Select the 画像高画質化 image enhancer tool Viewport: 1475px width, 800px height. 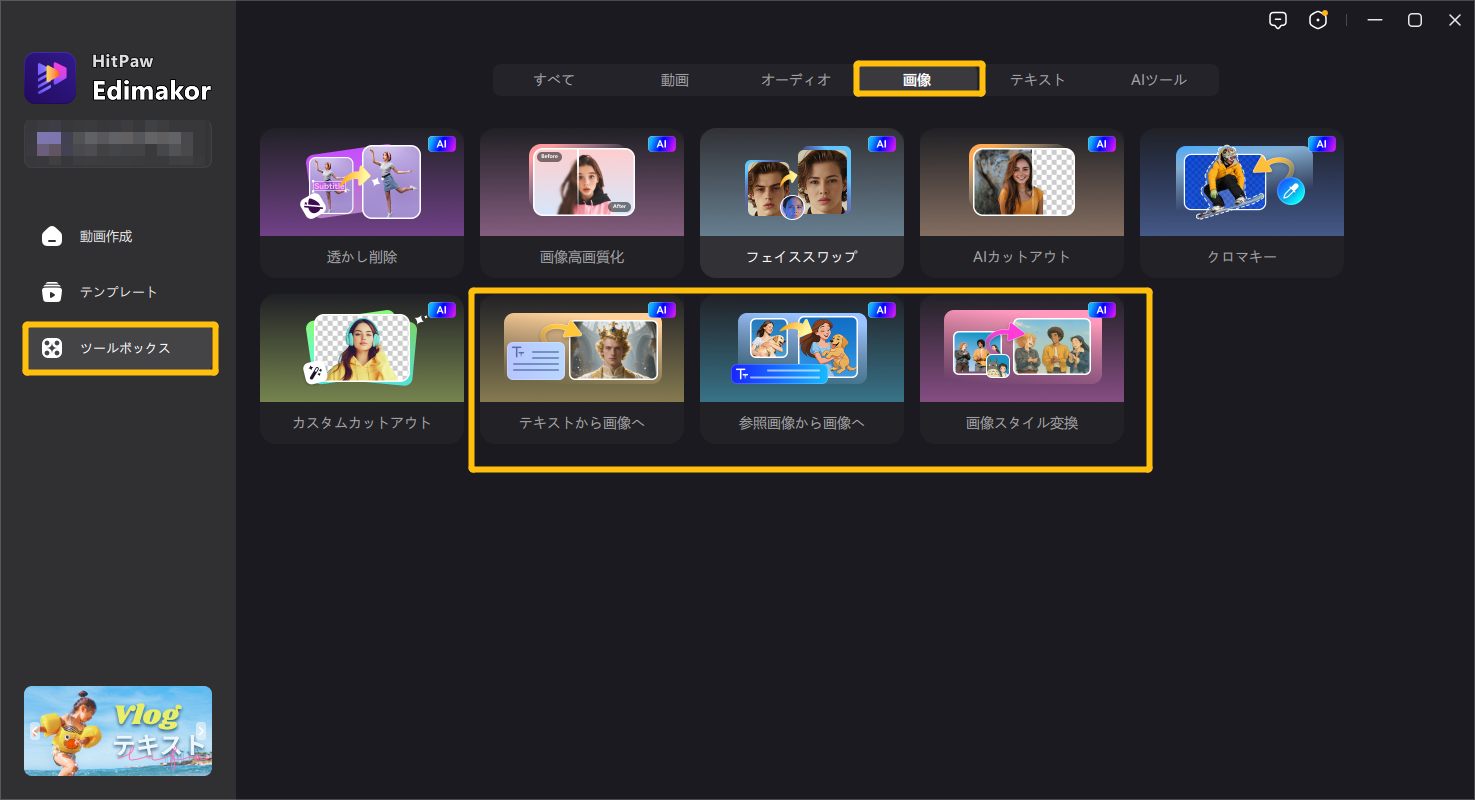582,200
